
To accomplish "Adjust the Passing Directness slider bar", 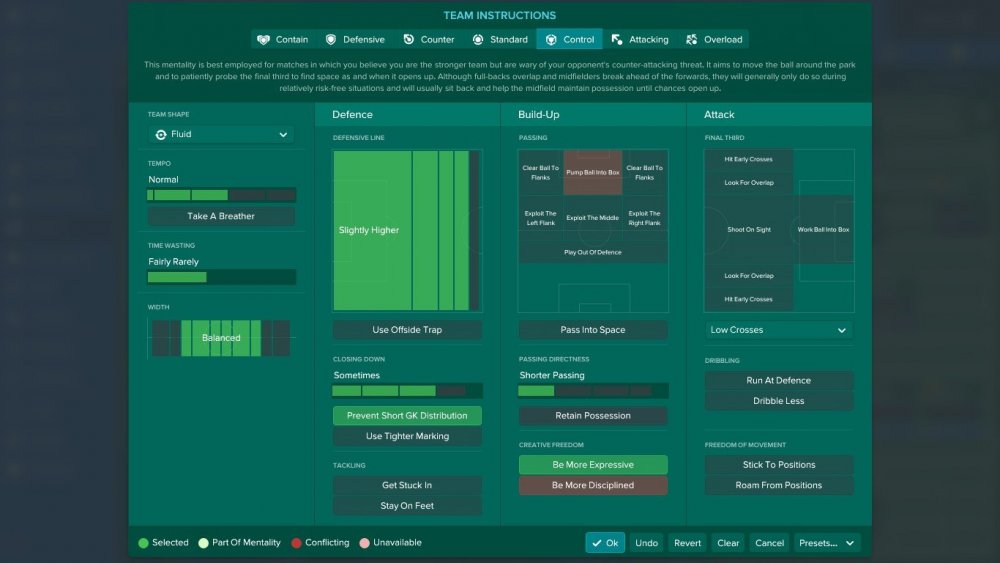I will pos(593,391).
